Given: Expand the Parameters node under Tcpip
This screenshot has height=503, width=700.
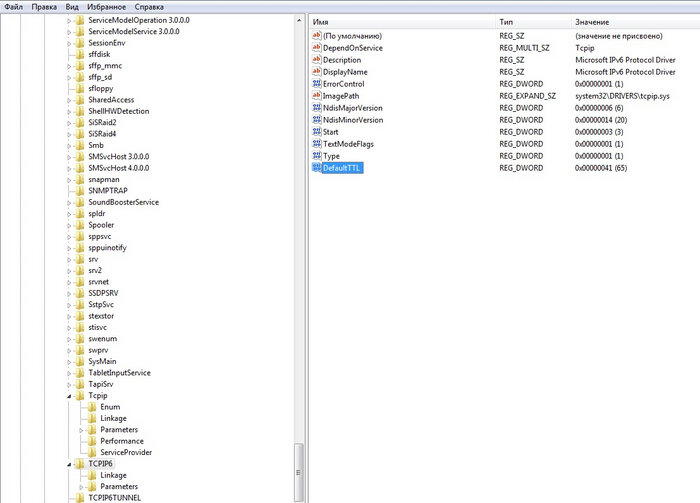Looking at the screenshot, I should tap(81, 430).
